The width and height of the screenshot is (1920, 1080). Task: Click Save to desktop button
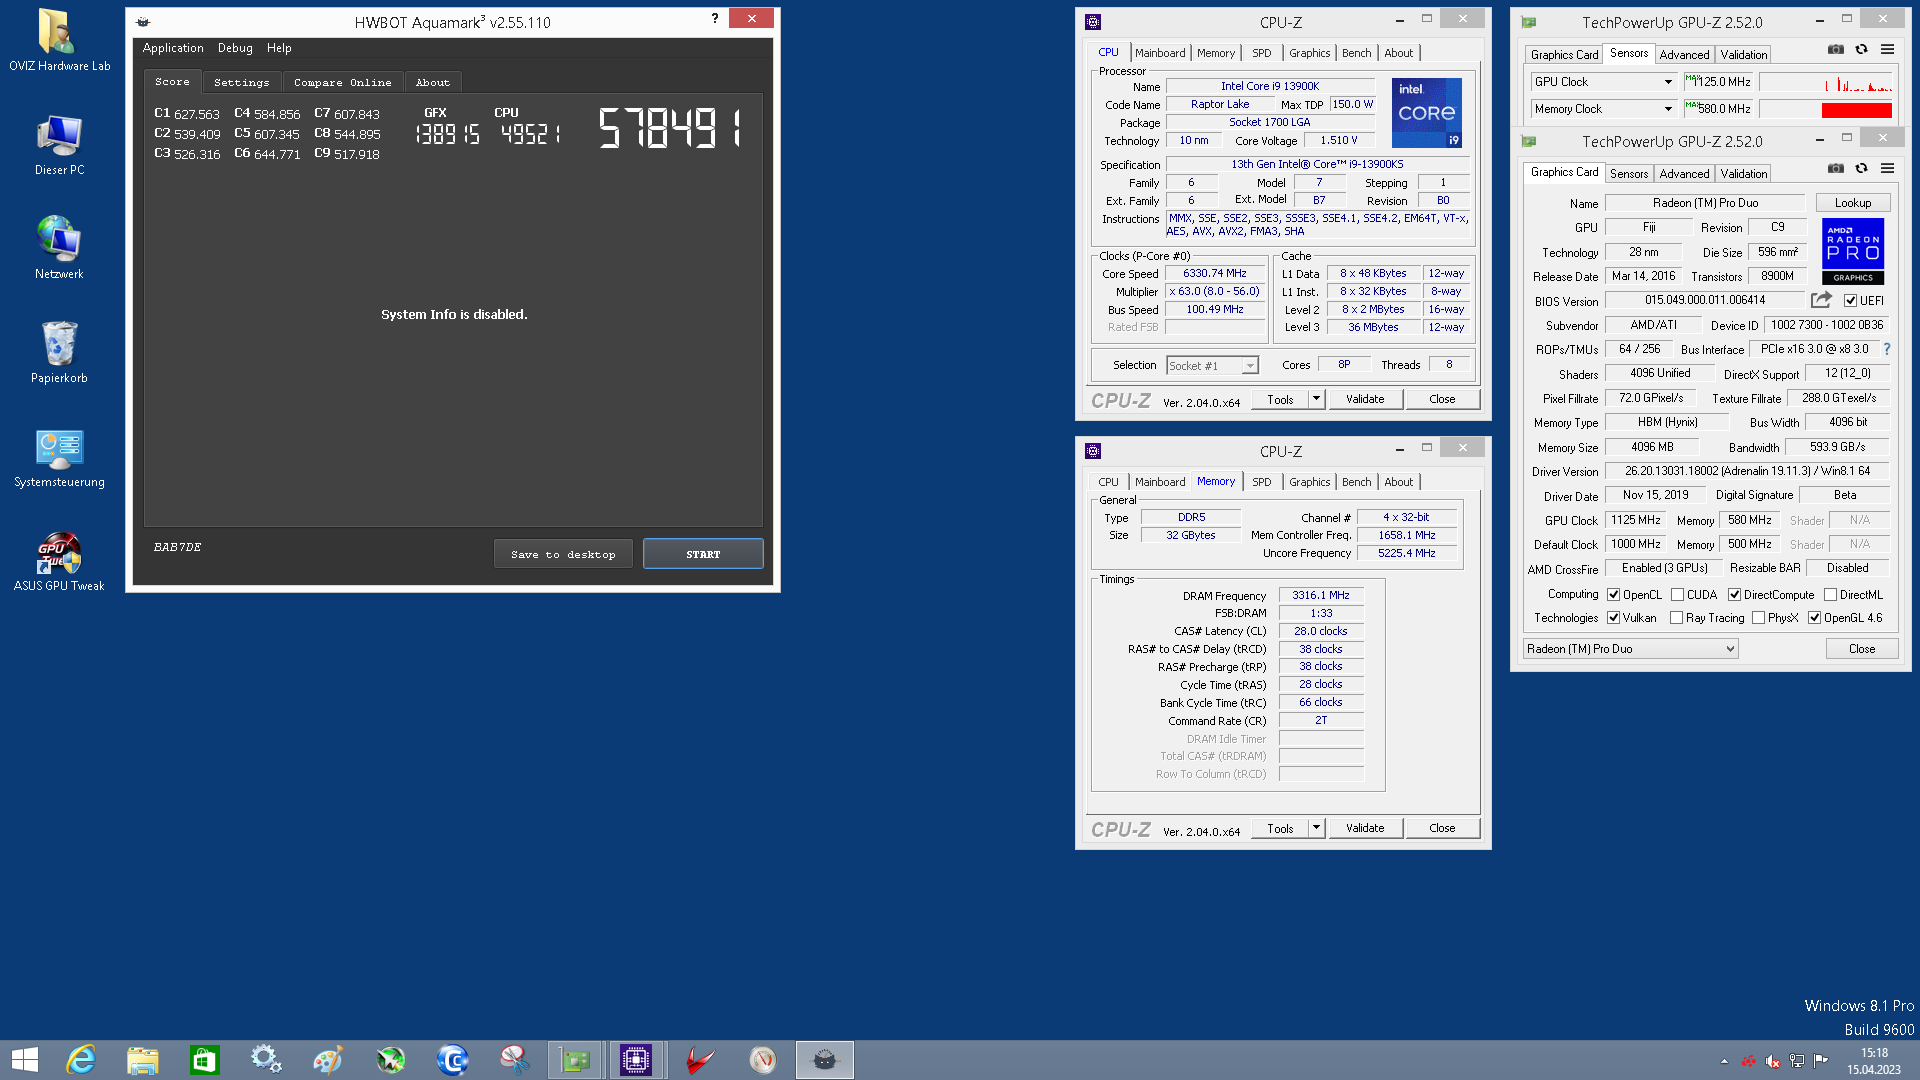(x=563, y=554)
